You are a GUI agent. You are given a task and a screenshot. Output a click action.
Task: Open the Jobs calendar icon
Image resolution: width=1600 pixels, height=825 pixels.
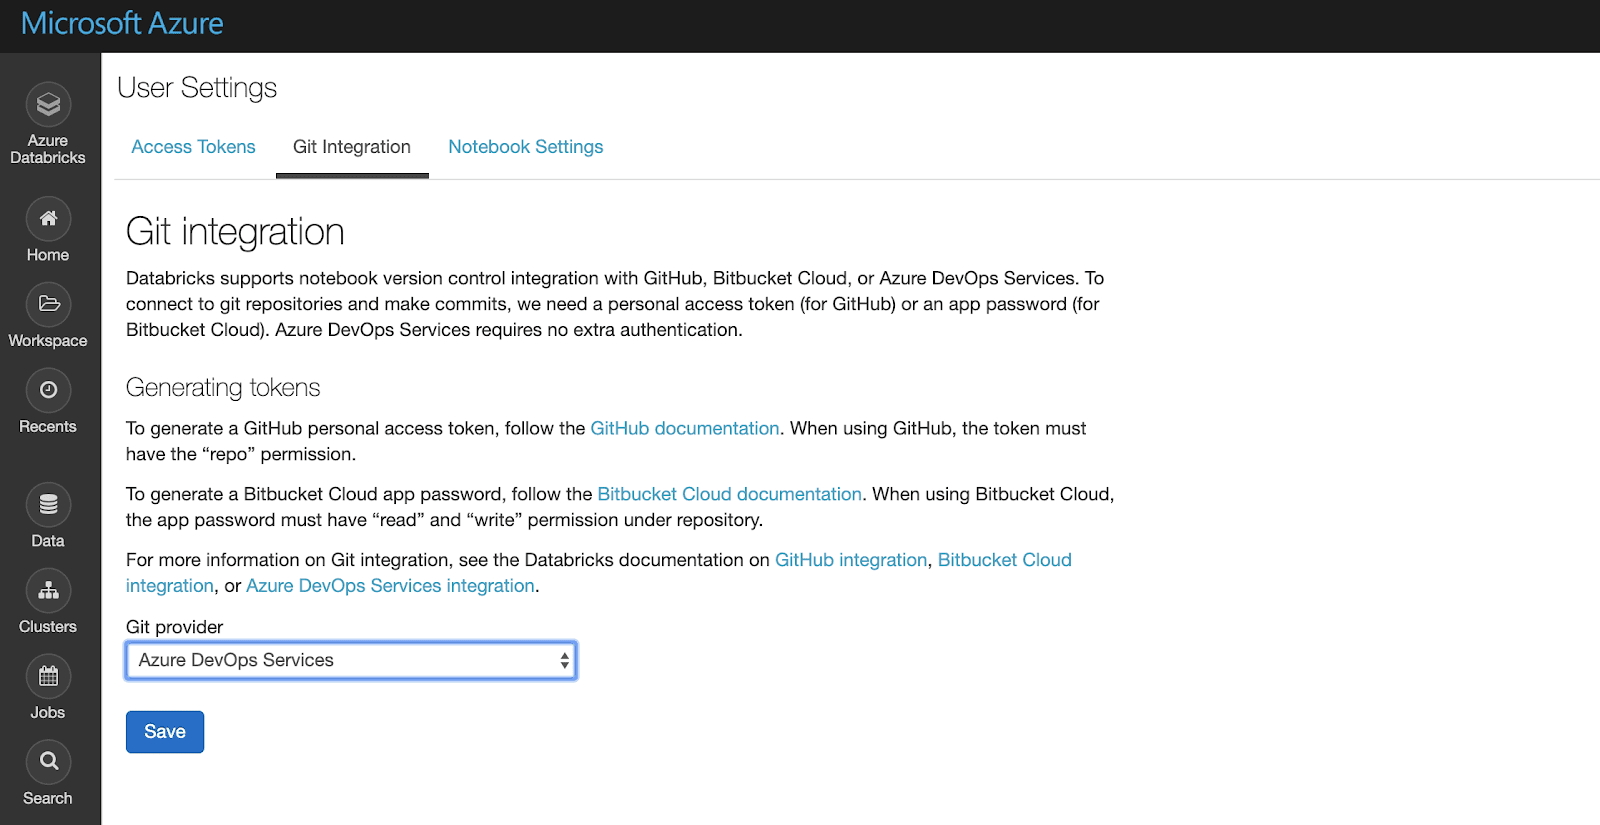48,677
